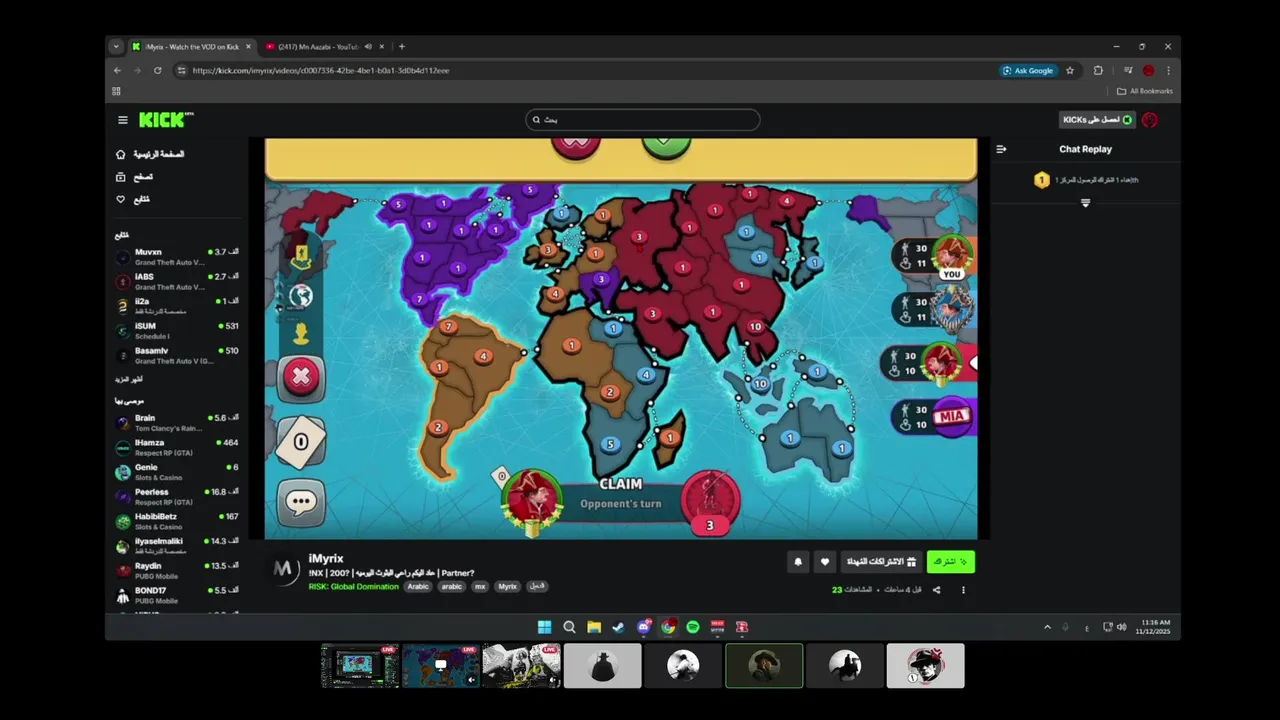Open ilyaselmaliki recommended channel
Screen dimensions: 1280x720
point(177,546)
